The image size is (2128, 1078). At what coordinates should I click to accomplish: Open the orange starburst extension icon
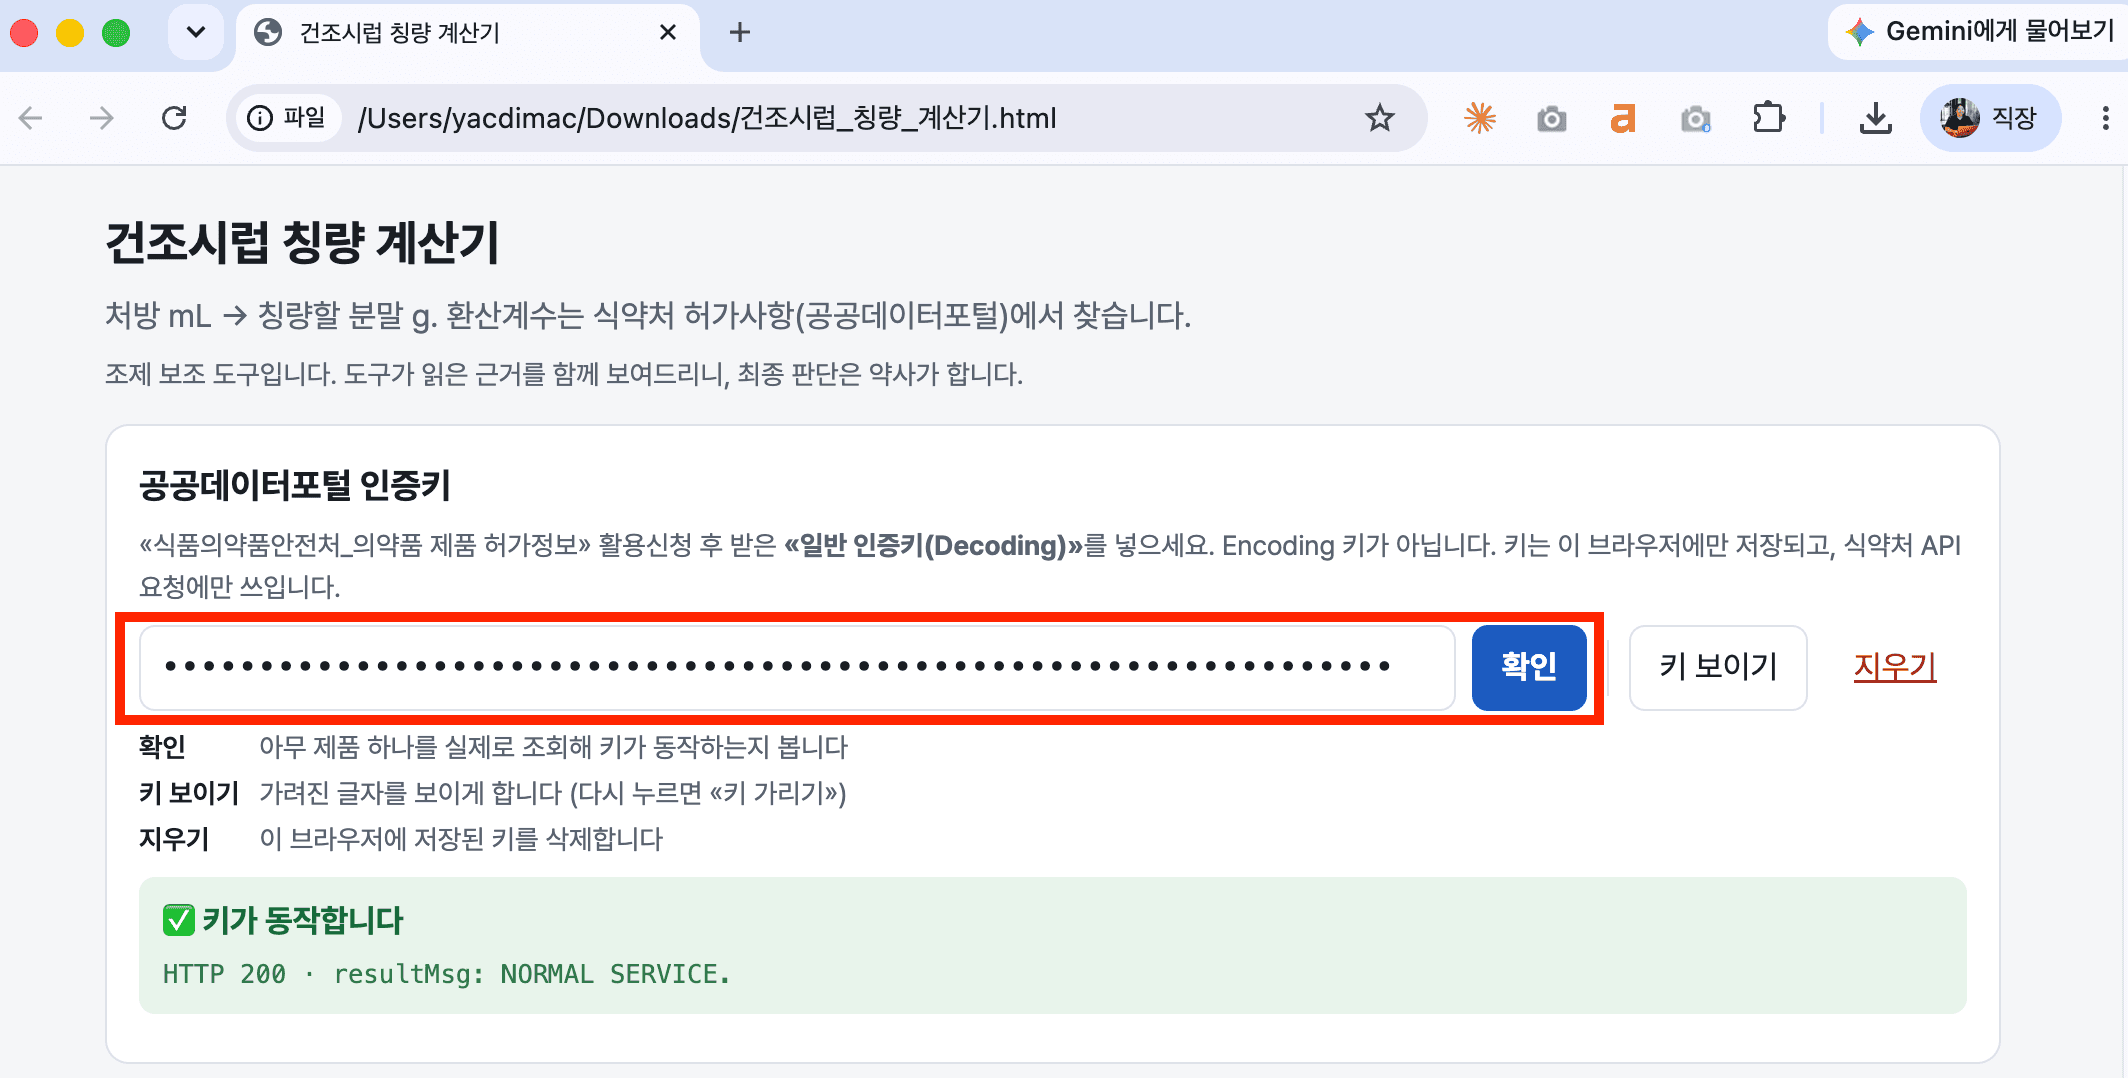click(1480, 118)
